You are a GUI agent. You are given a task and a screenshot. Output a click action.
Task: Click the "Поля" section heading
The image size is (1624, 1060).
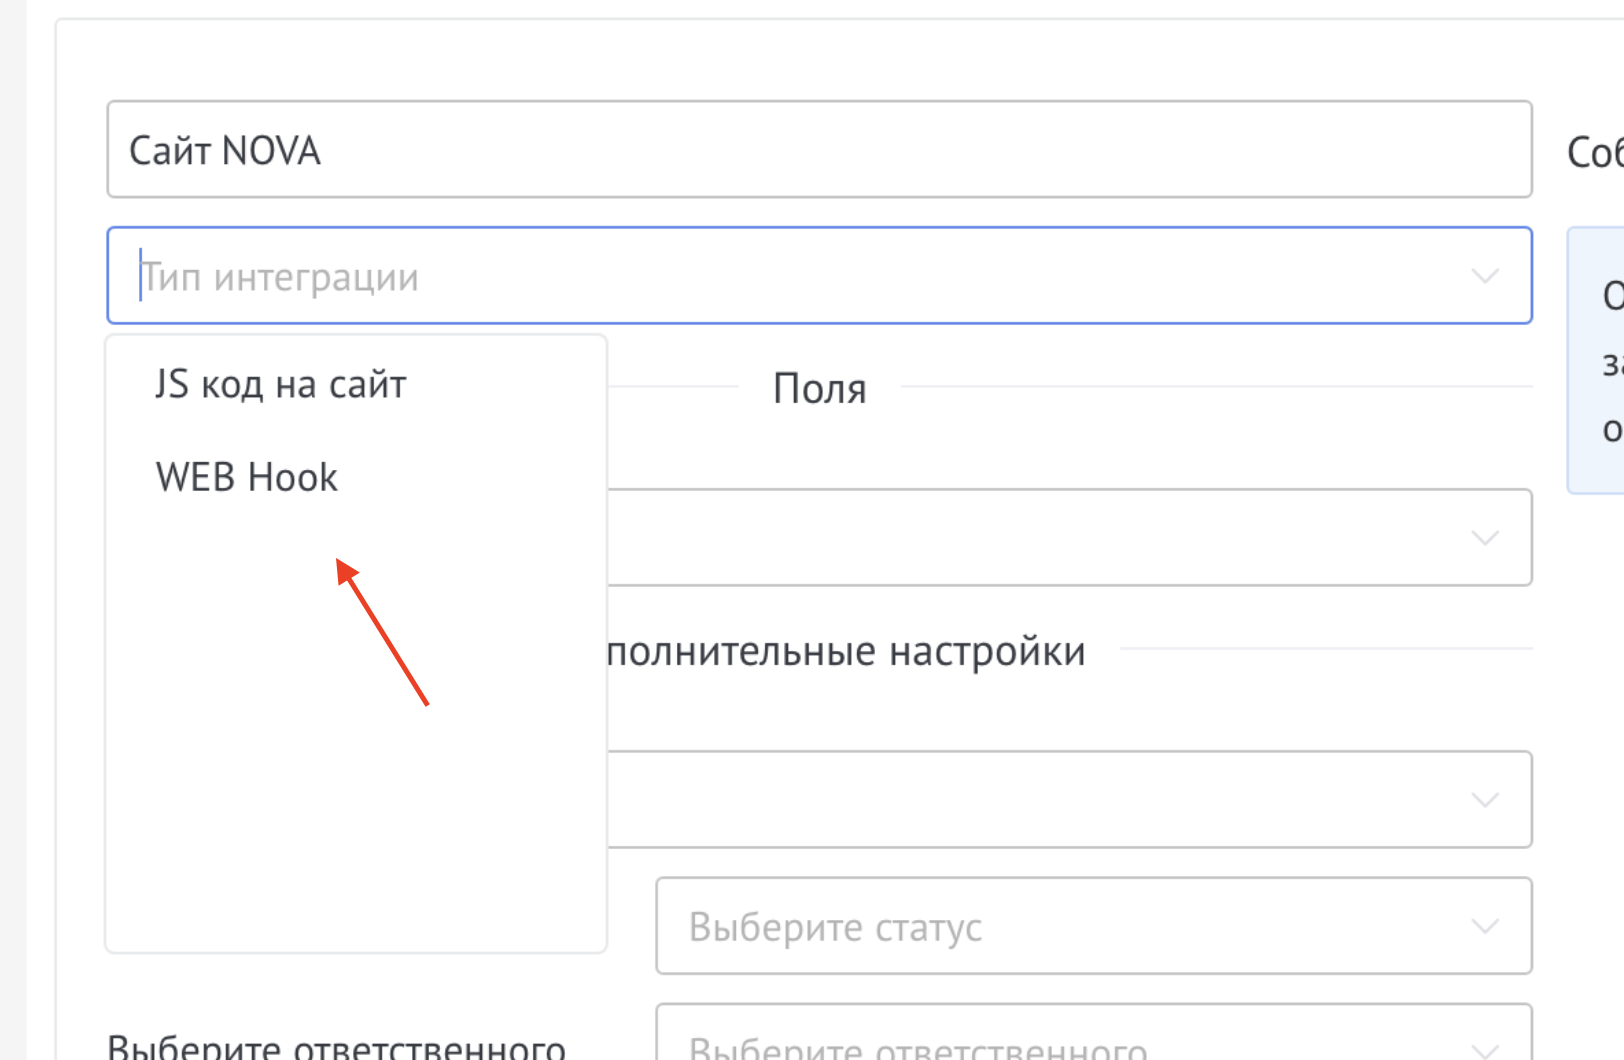(x=819, y=389)
